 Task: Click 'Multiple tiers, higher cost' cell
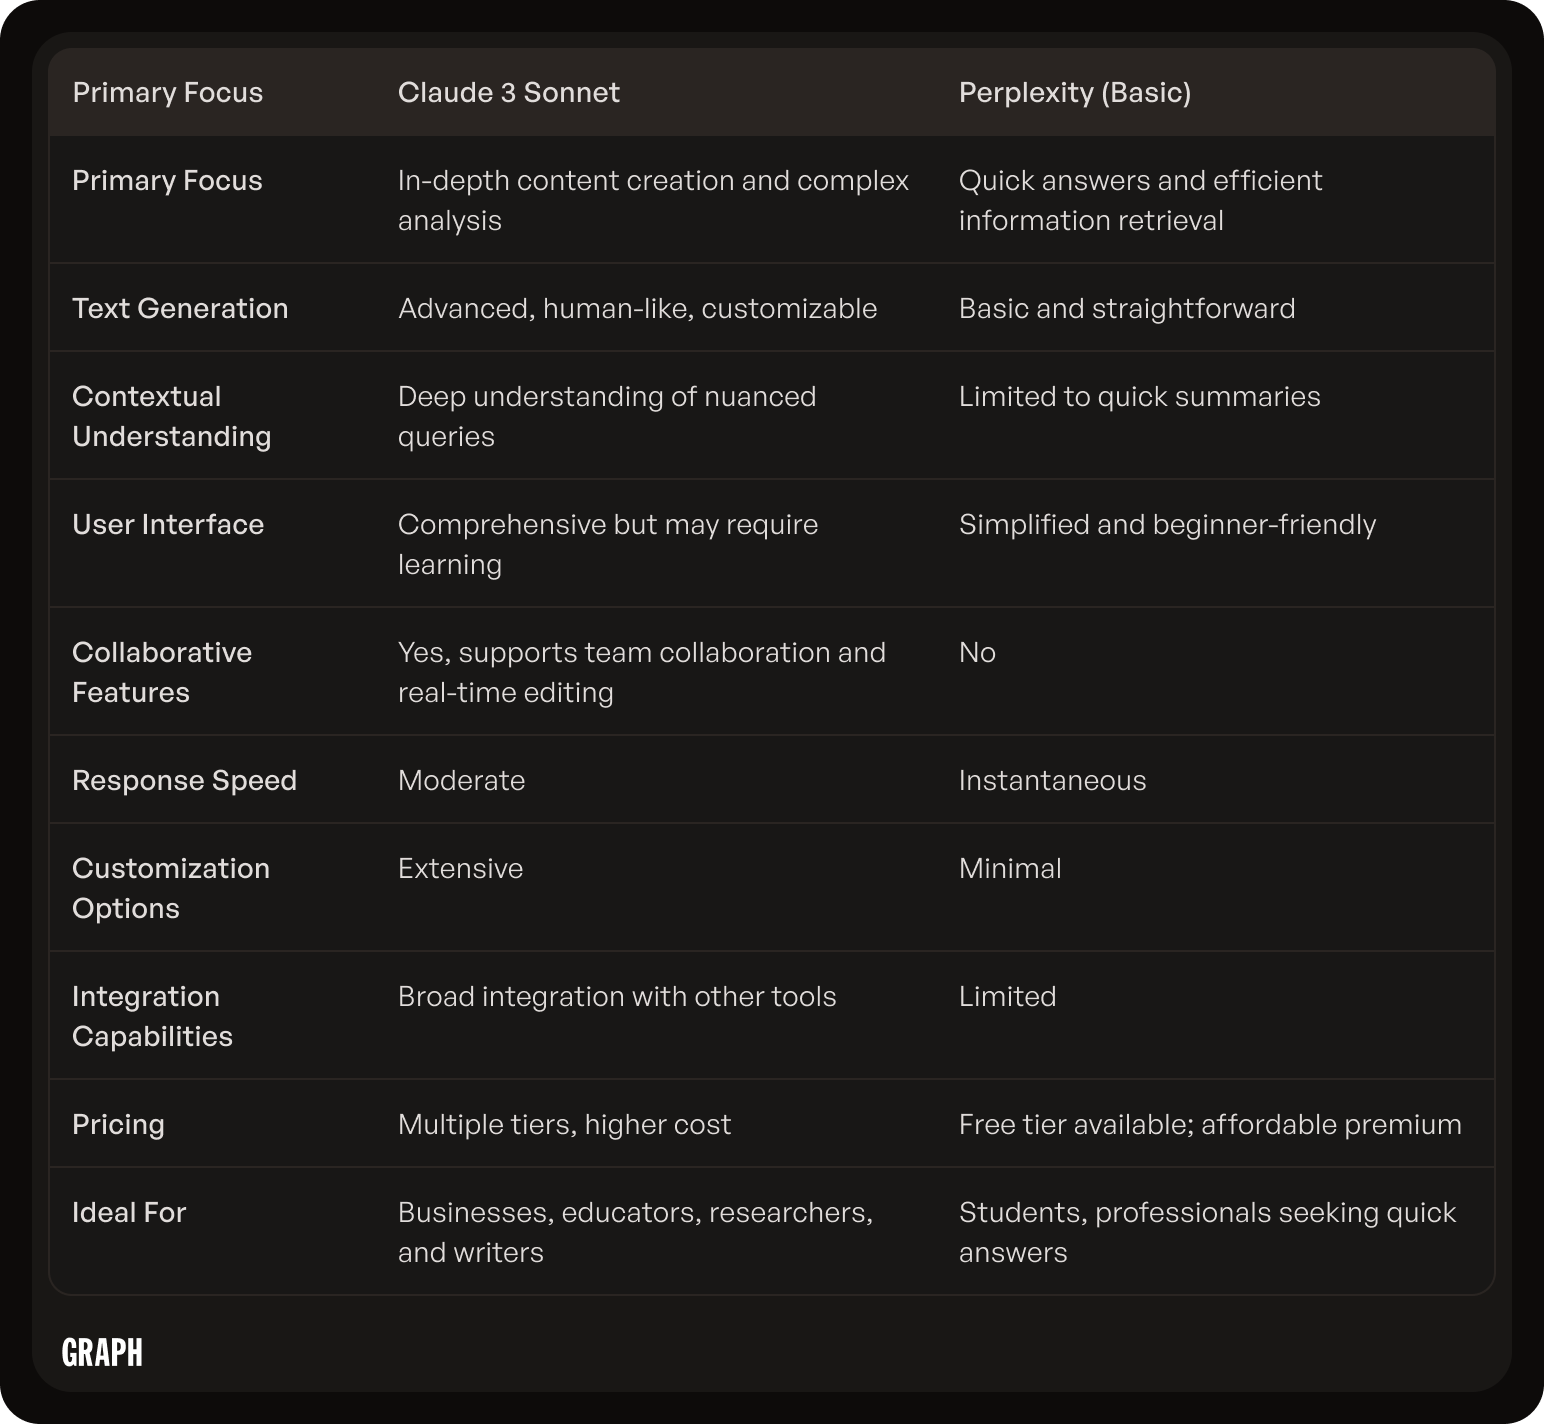pyautogui.click(x=564, y=1124)
